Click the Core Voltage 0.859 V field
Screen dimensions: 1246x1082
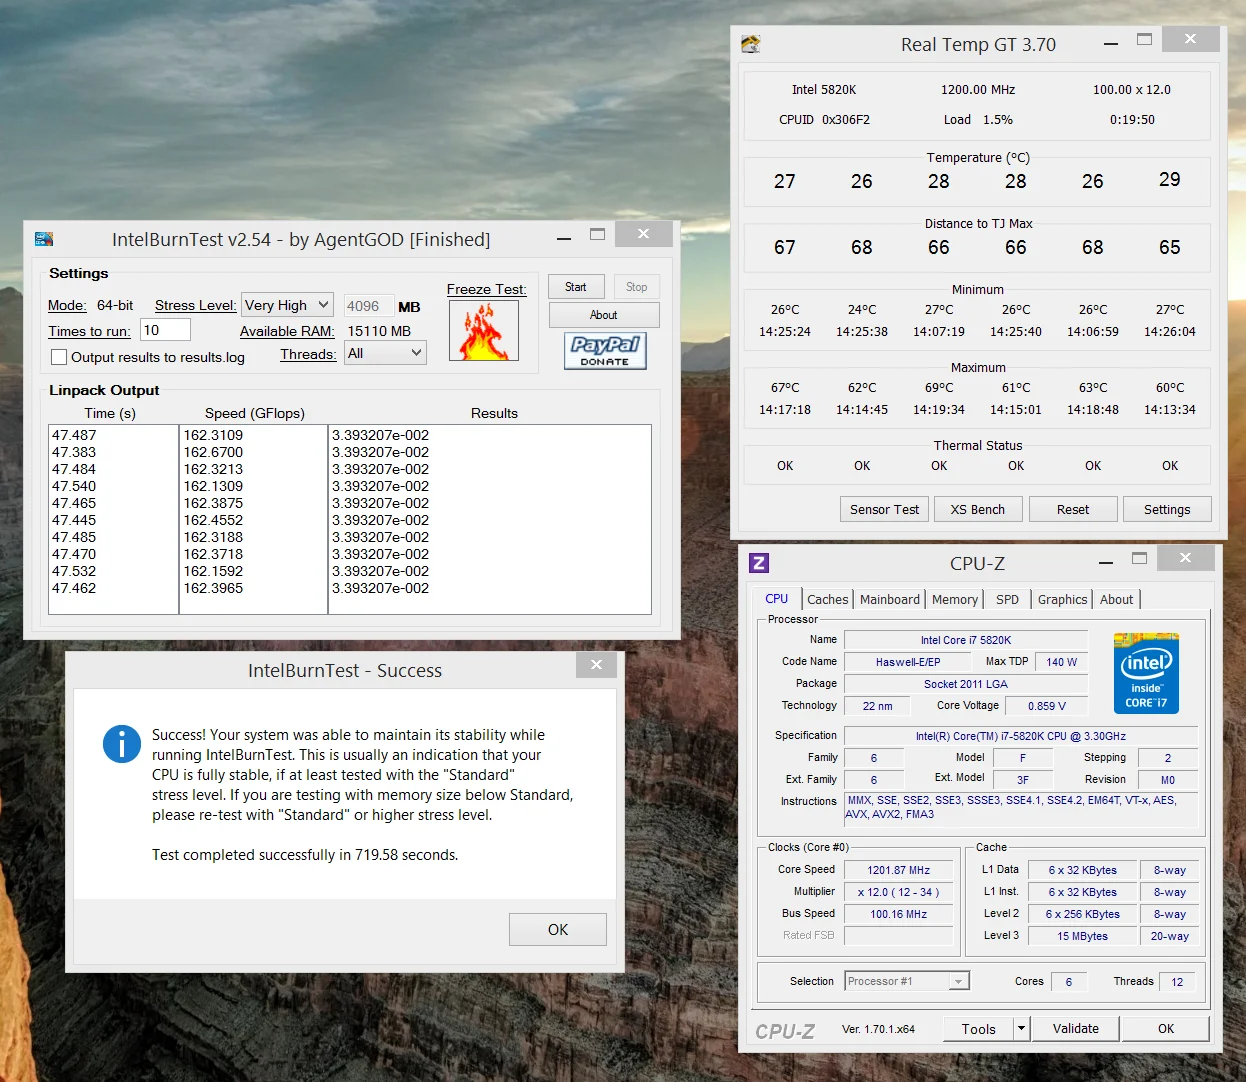pos(1046,706)
